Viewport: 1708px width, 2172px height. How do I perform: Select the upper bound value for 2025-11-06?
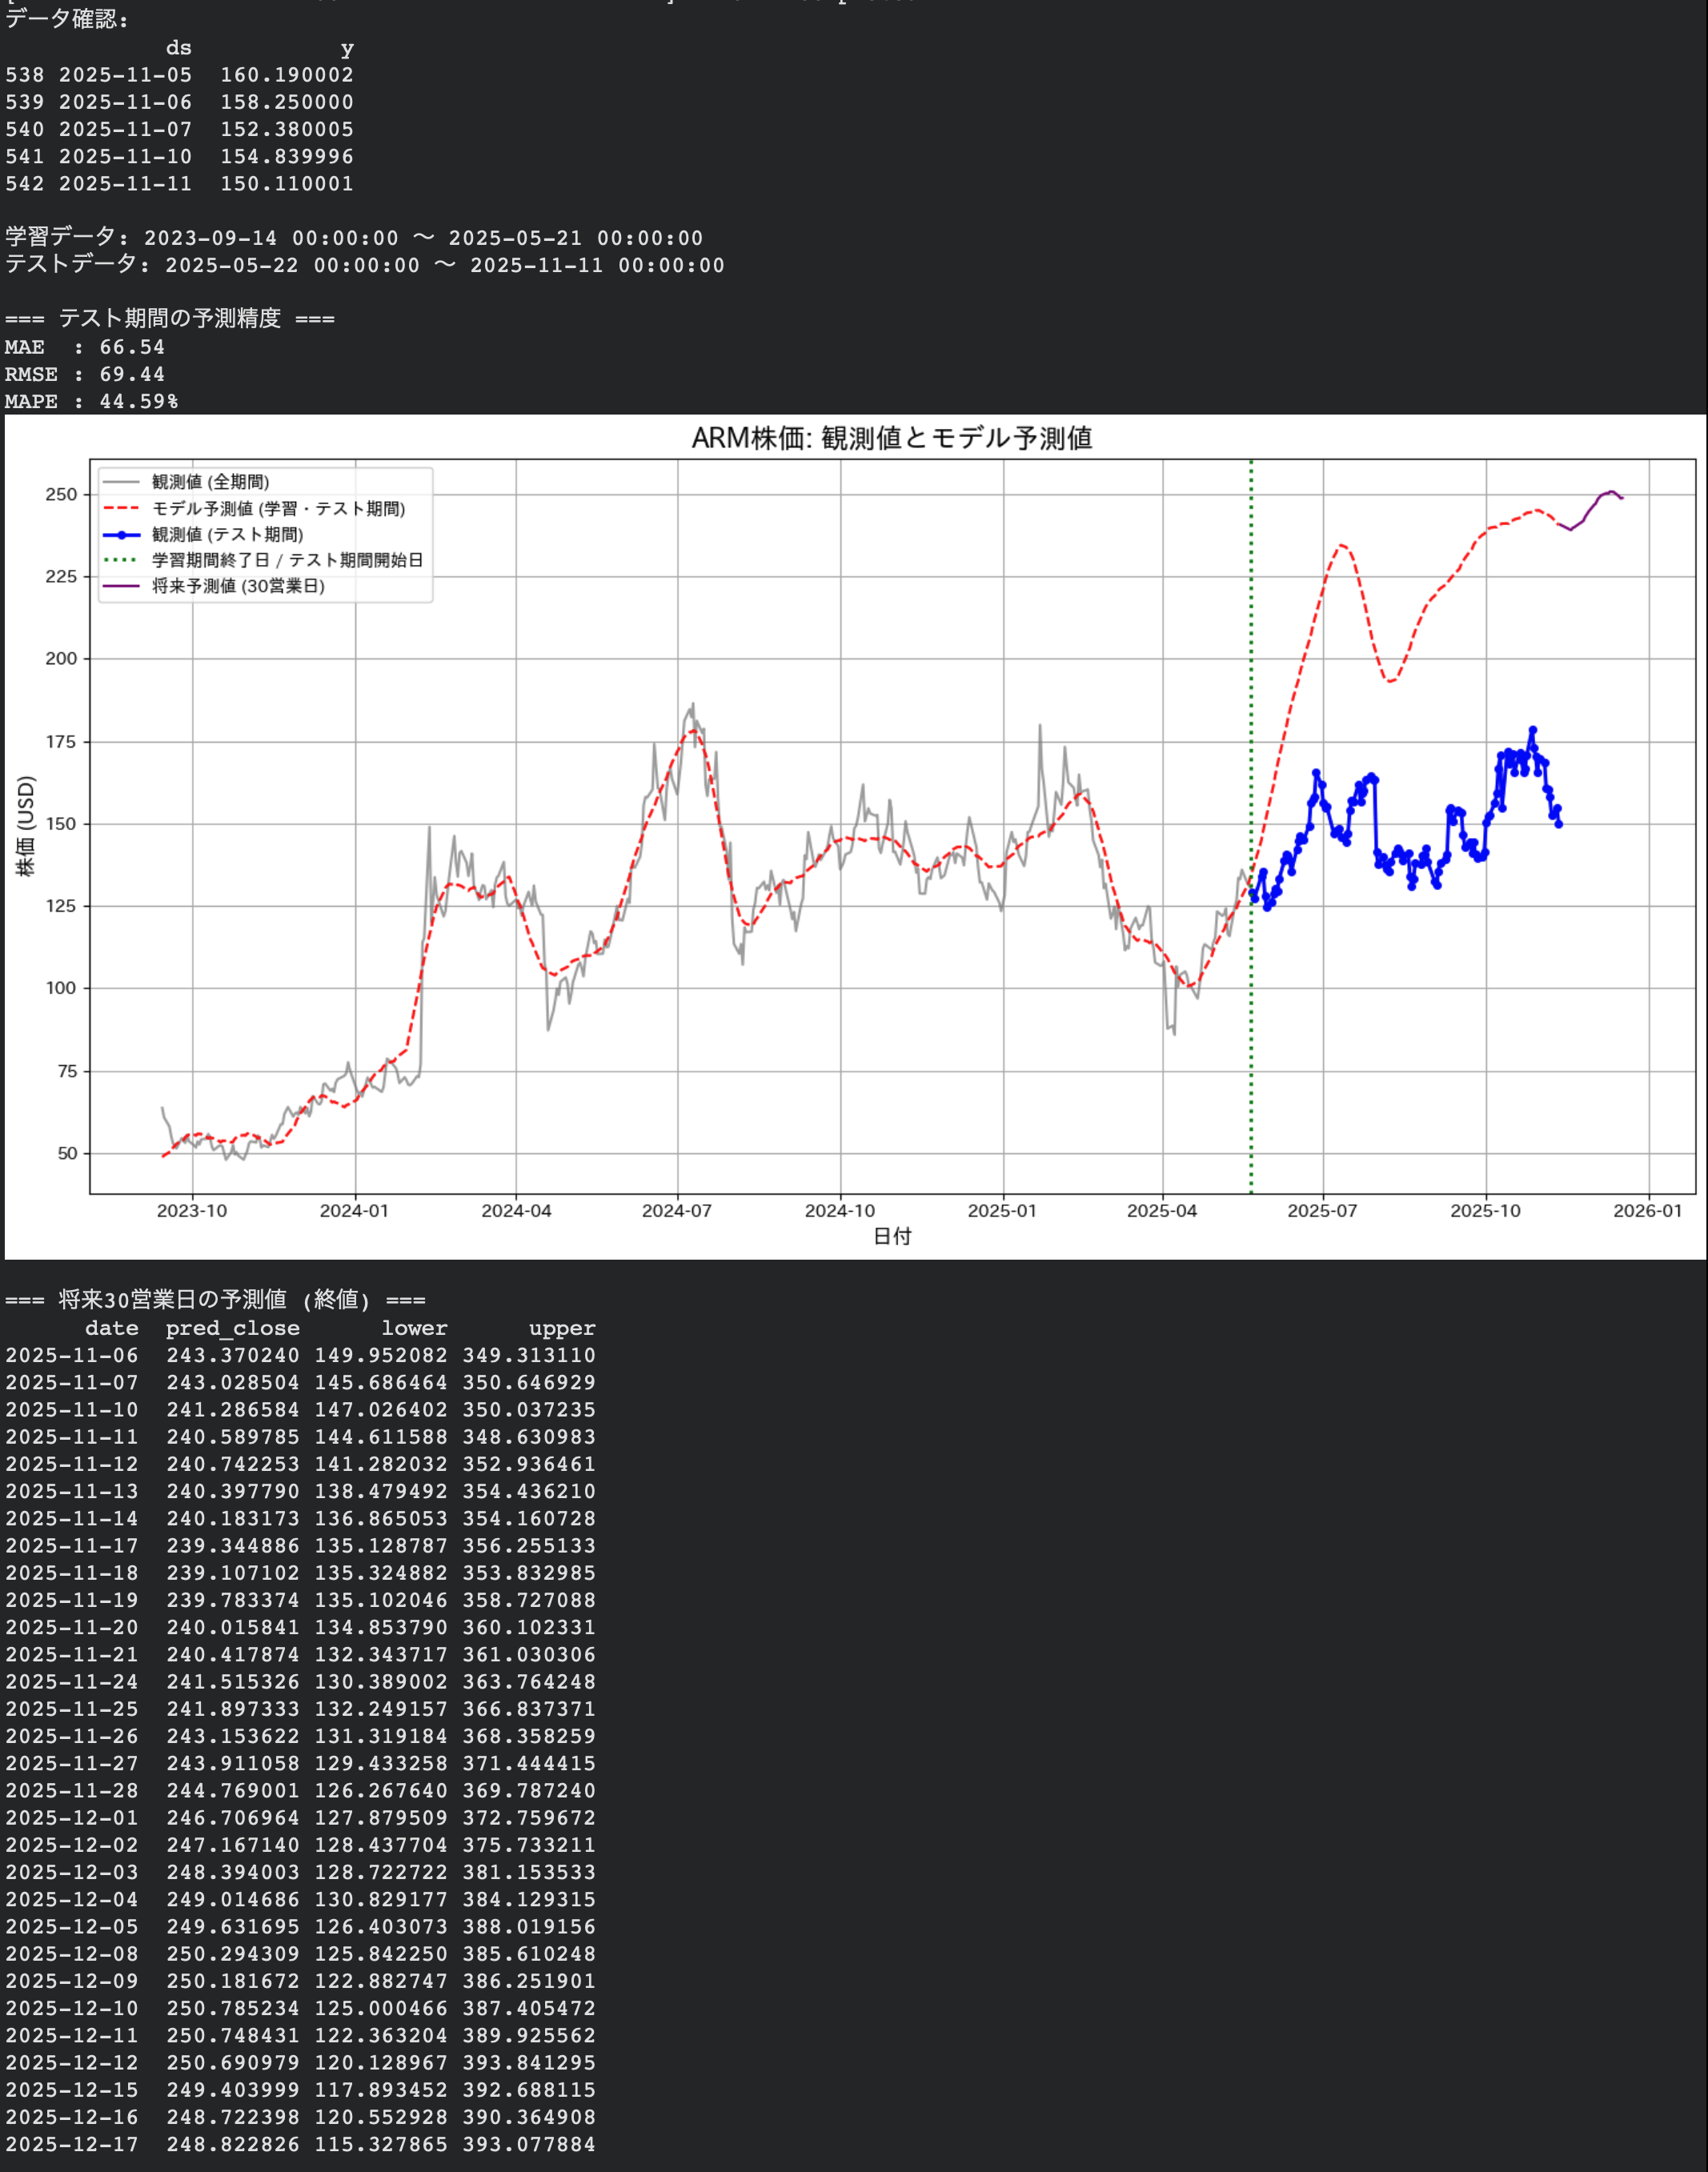(530, 1356)
